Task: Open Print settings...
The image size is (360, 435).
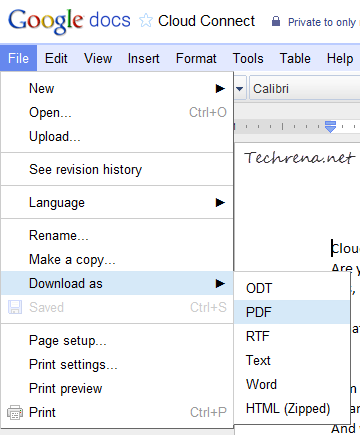Action: [x=117, y=365]
